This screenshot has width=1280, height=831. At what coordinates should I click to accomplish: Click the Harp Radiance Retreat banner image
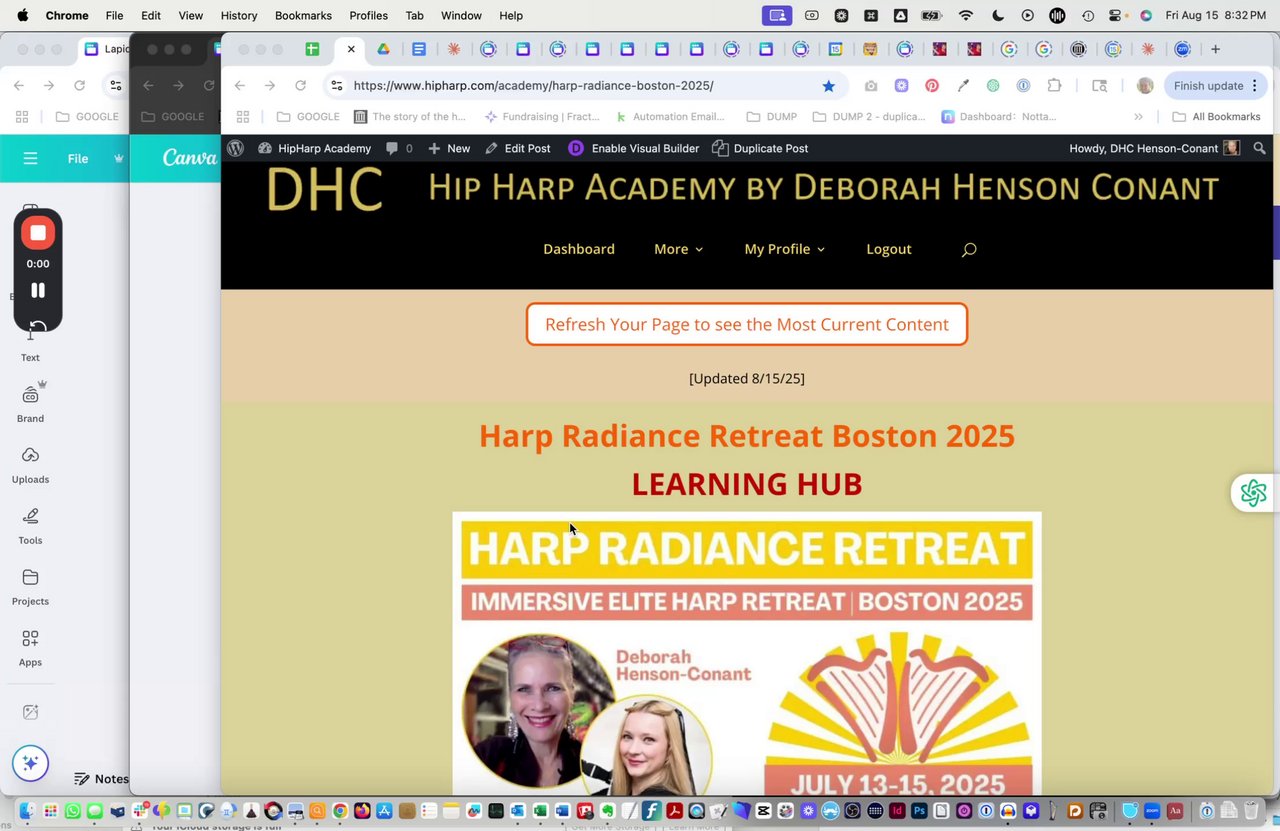click(x=747, y=653)
